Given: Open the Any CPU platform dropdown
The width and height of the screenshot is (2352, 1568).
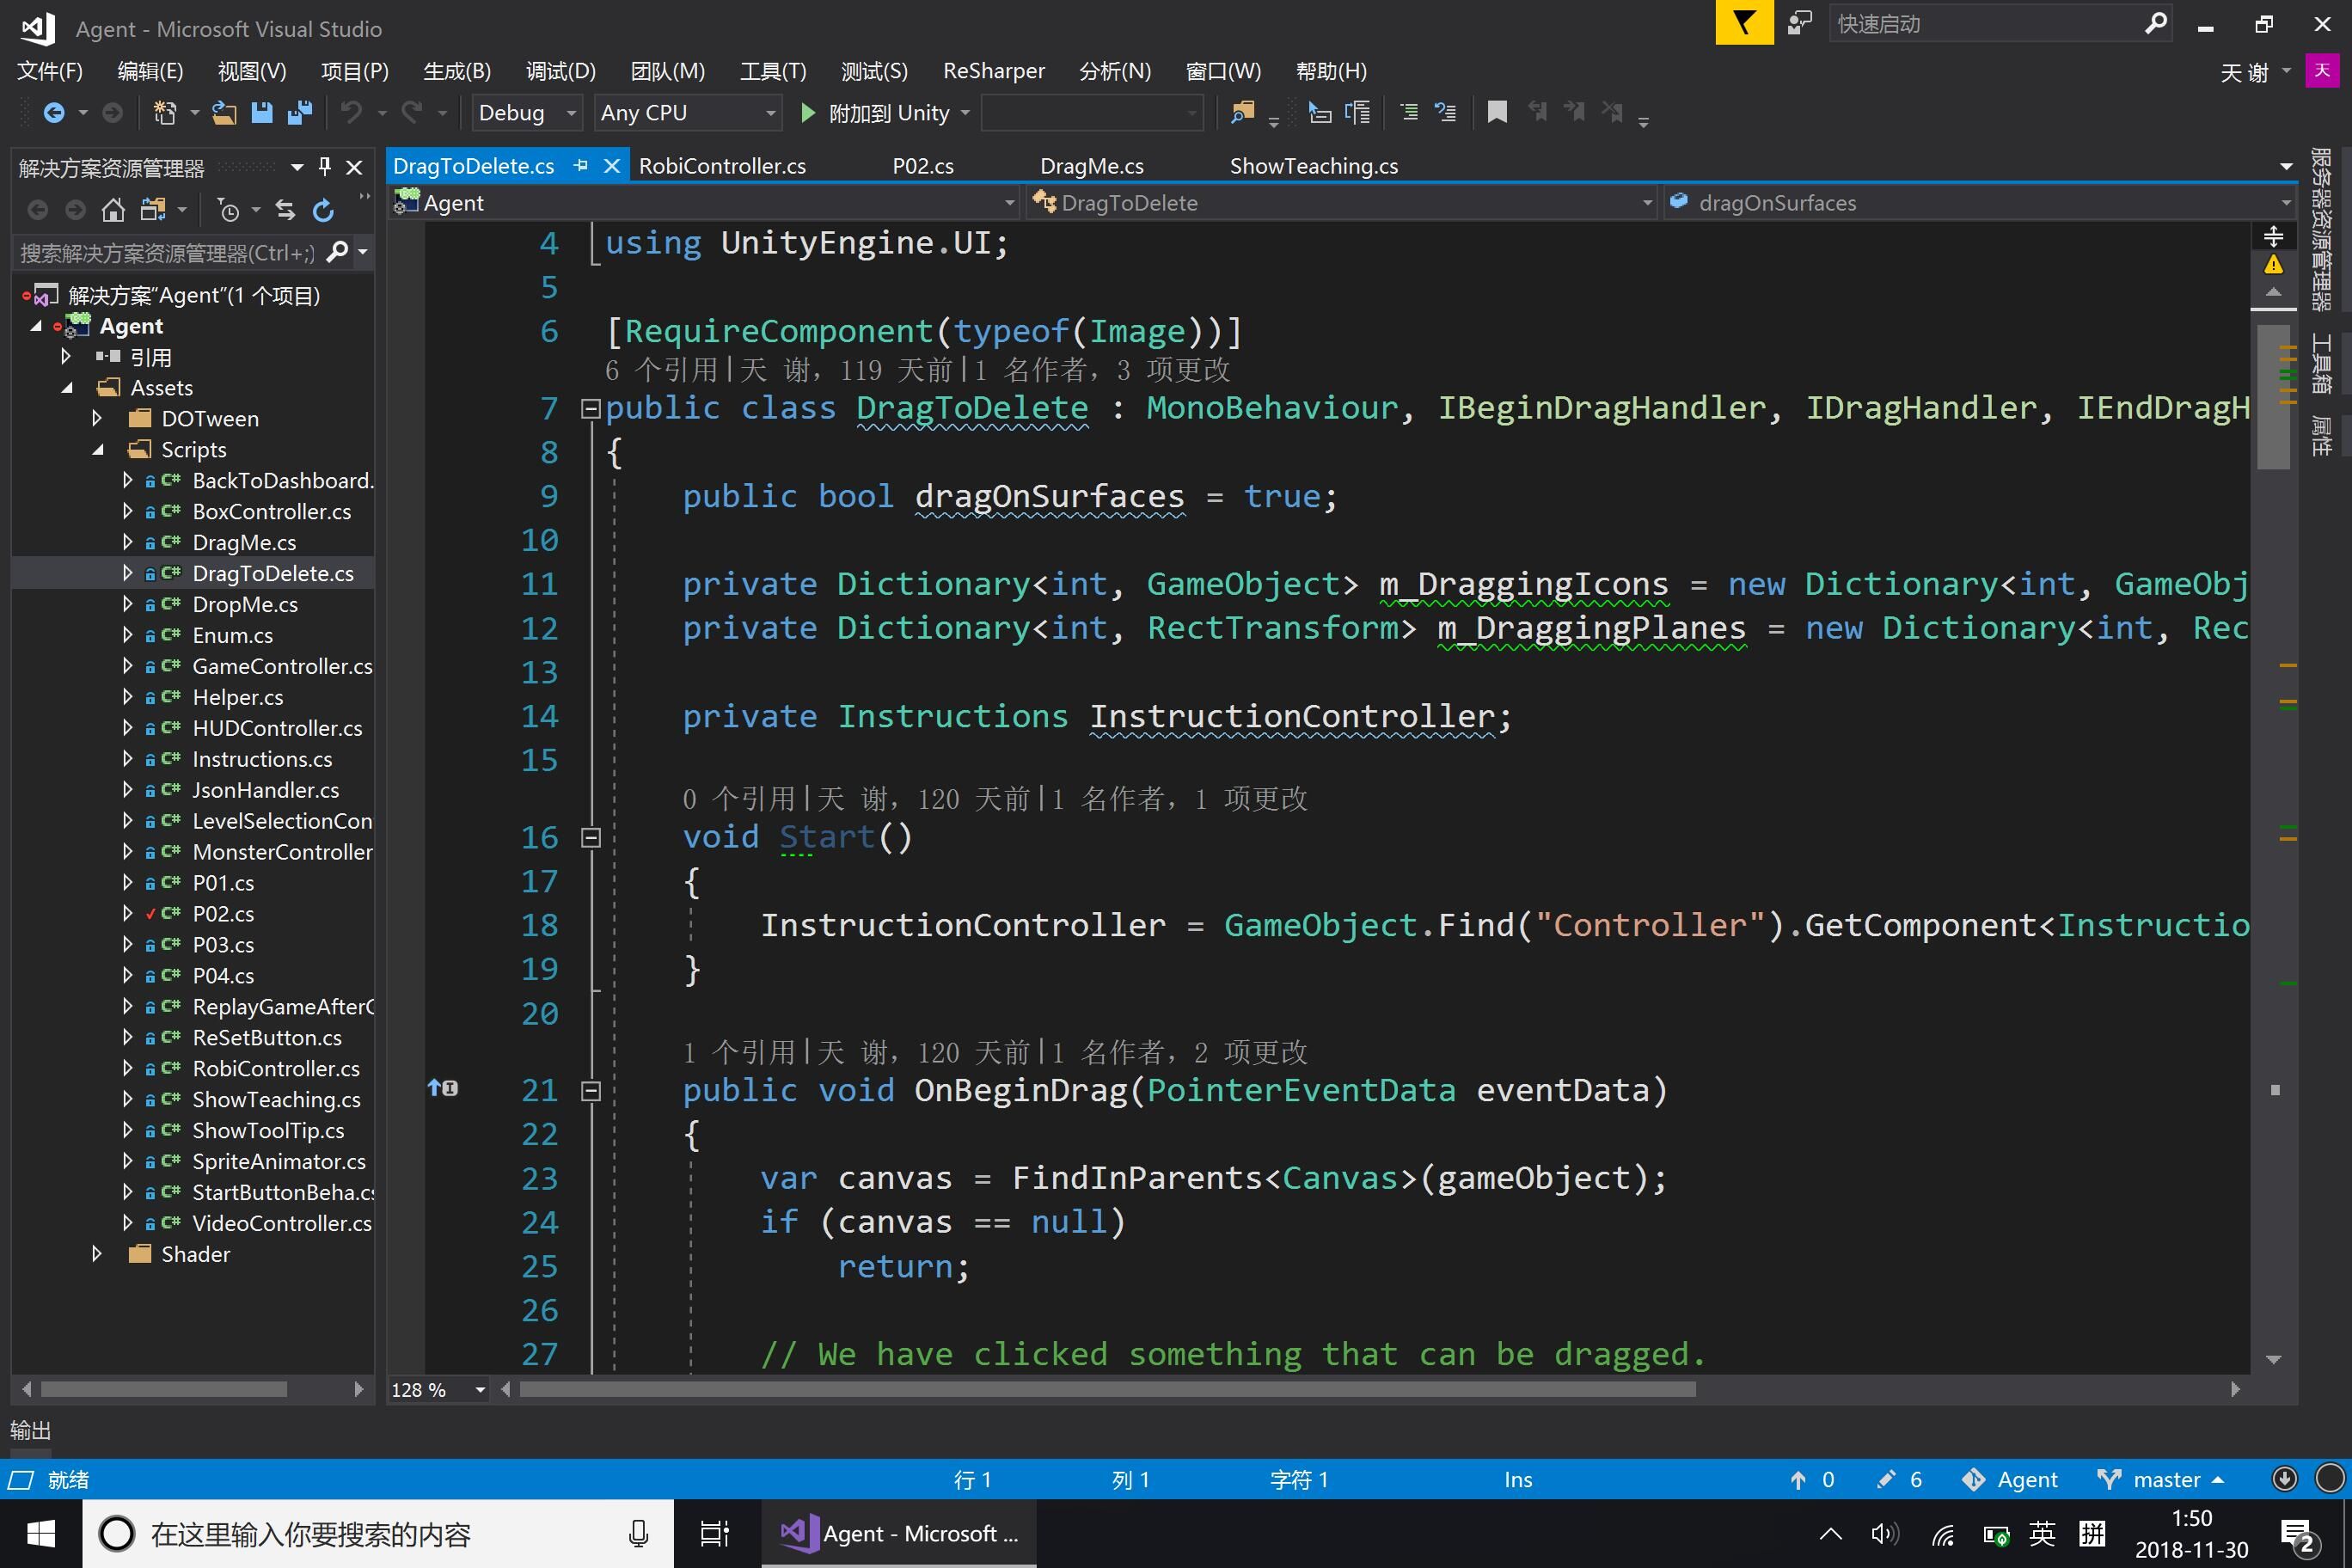Looking at the screenshot, I should 688,113.
